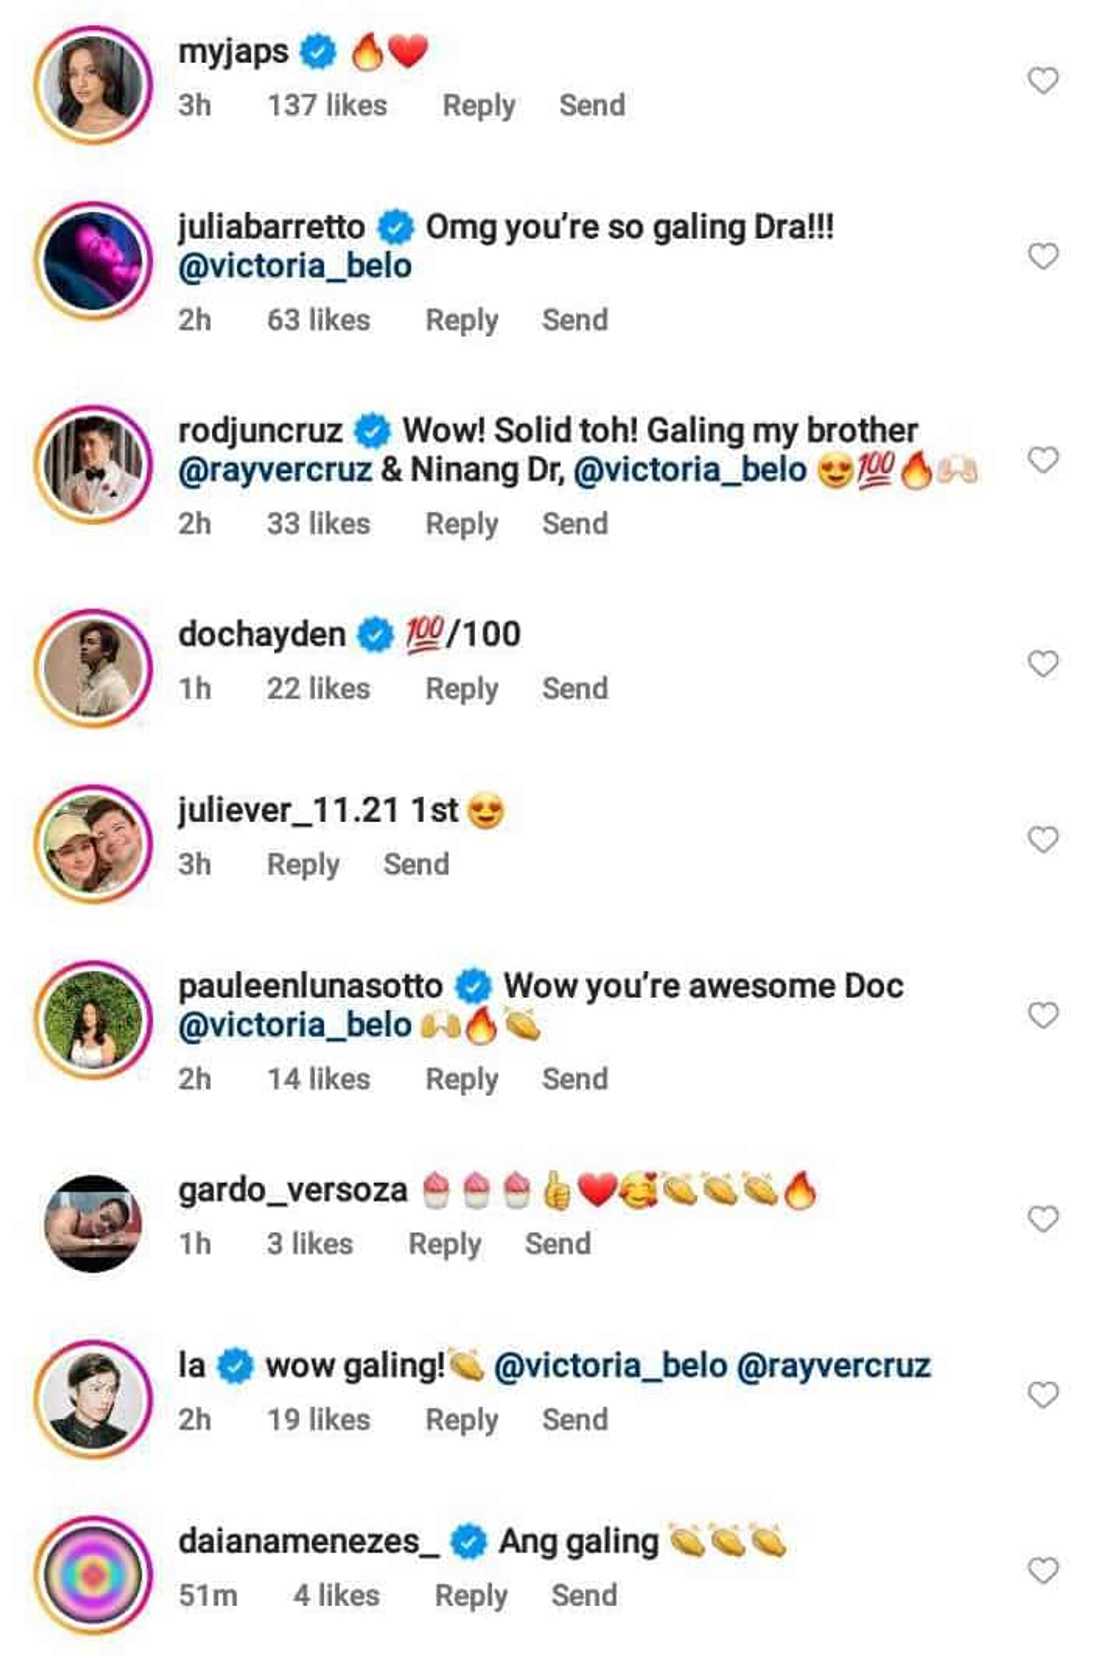Tap heart beside pauleenlunasotto's comment
The image size is (1120, 1680).
[1043, 1016]
